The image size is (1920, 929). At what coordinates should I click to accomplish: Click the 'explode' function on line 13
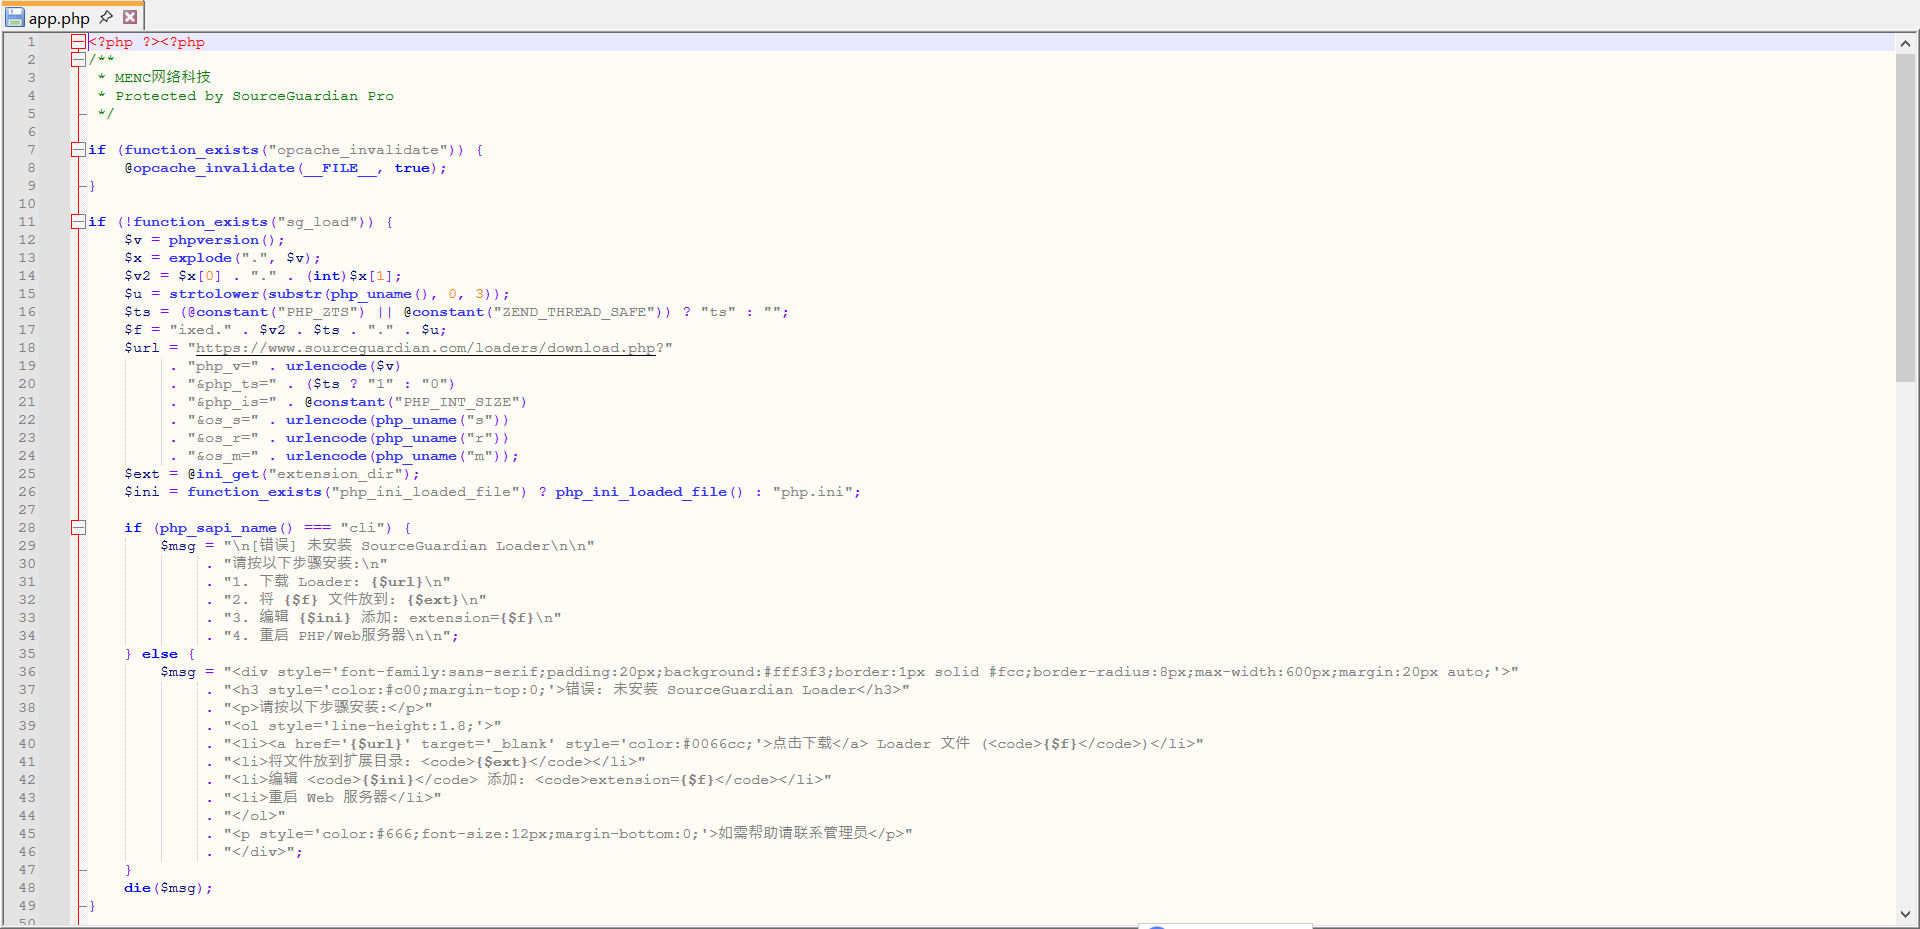point(200,258)
